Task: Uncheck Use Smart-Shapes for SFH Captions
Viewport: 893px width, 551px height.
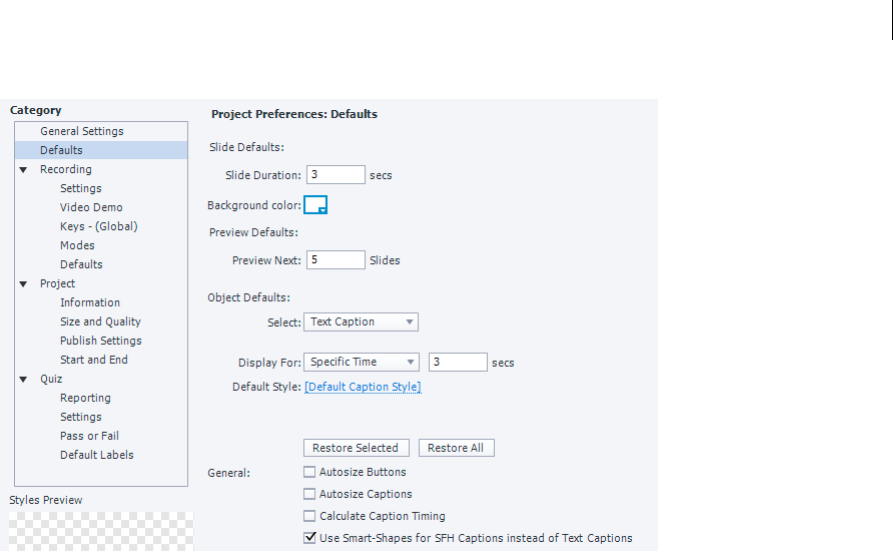Action: click(x=310, y=538)
